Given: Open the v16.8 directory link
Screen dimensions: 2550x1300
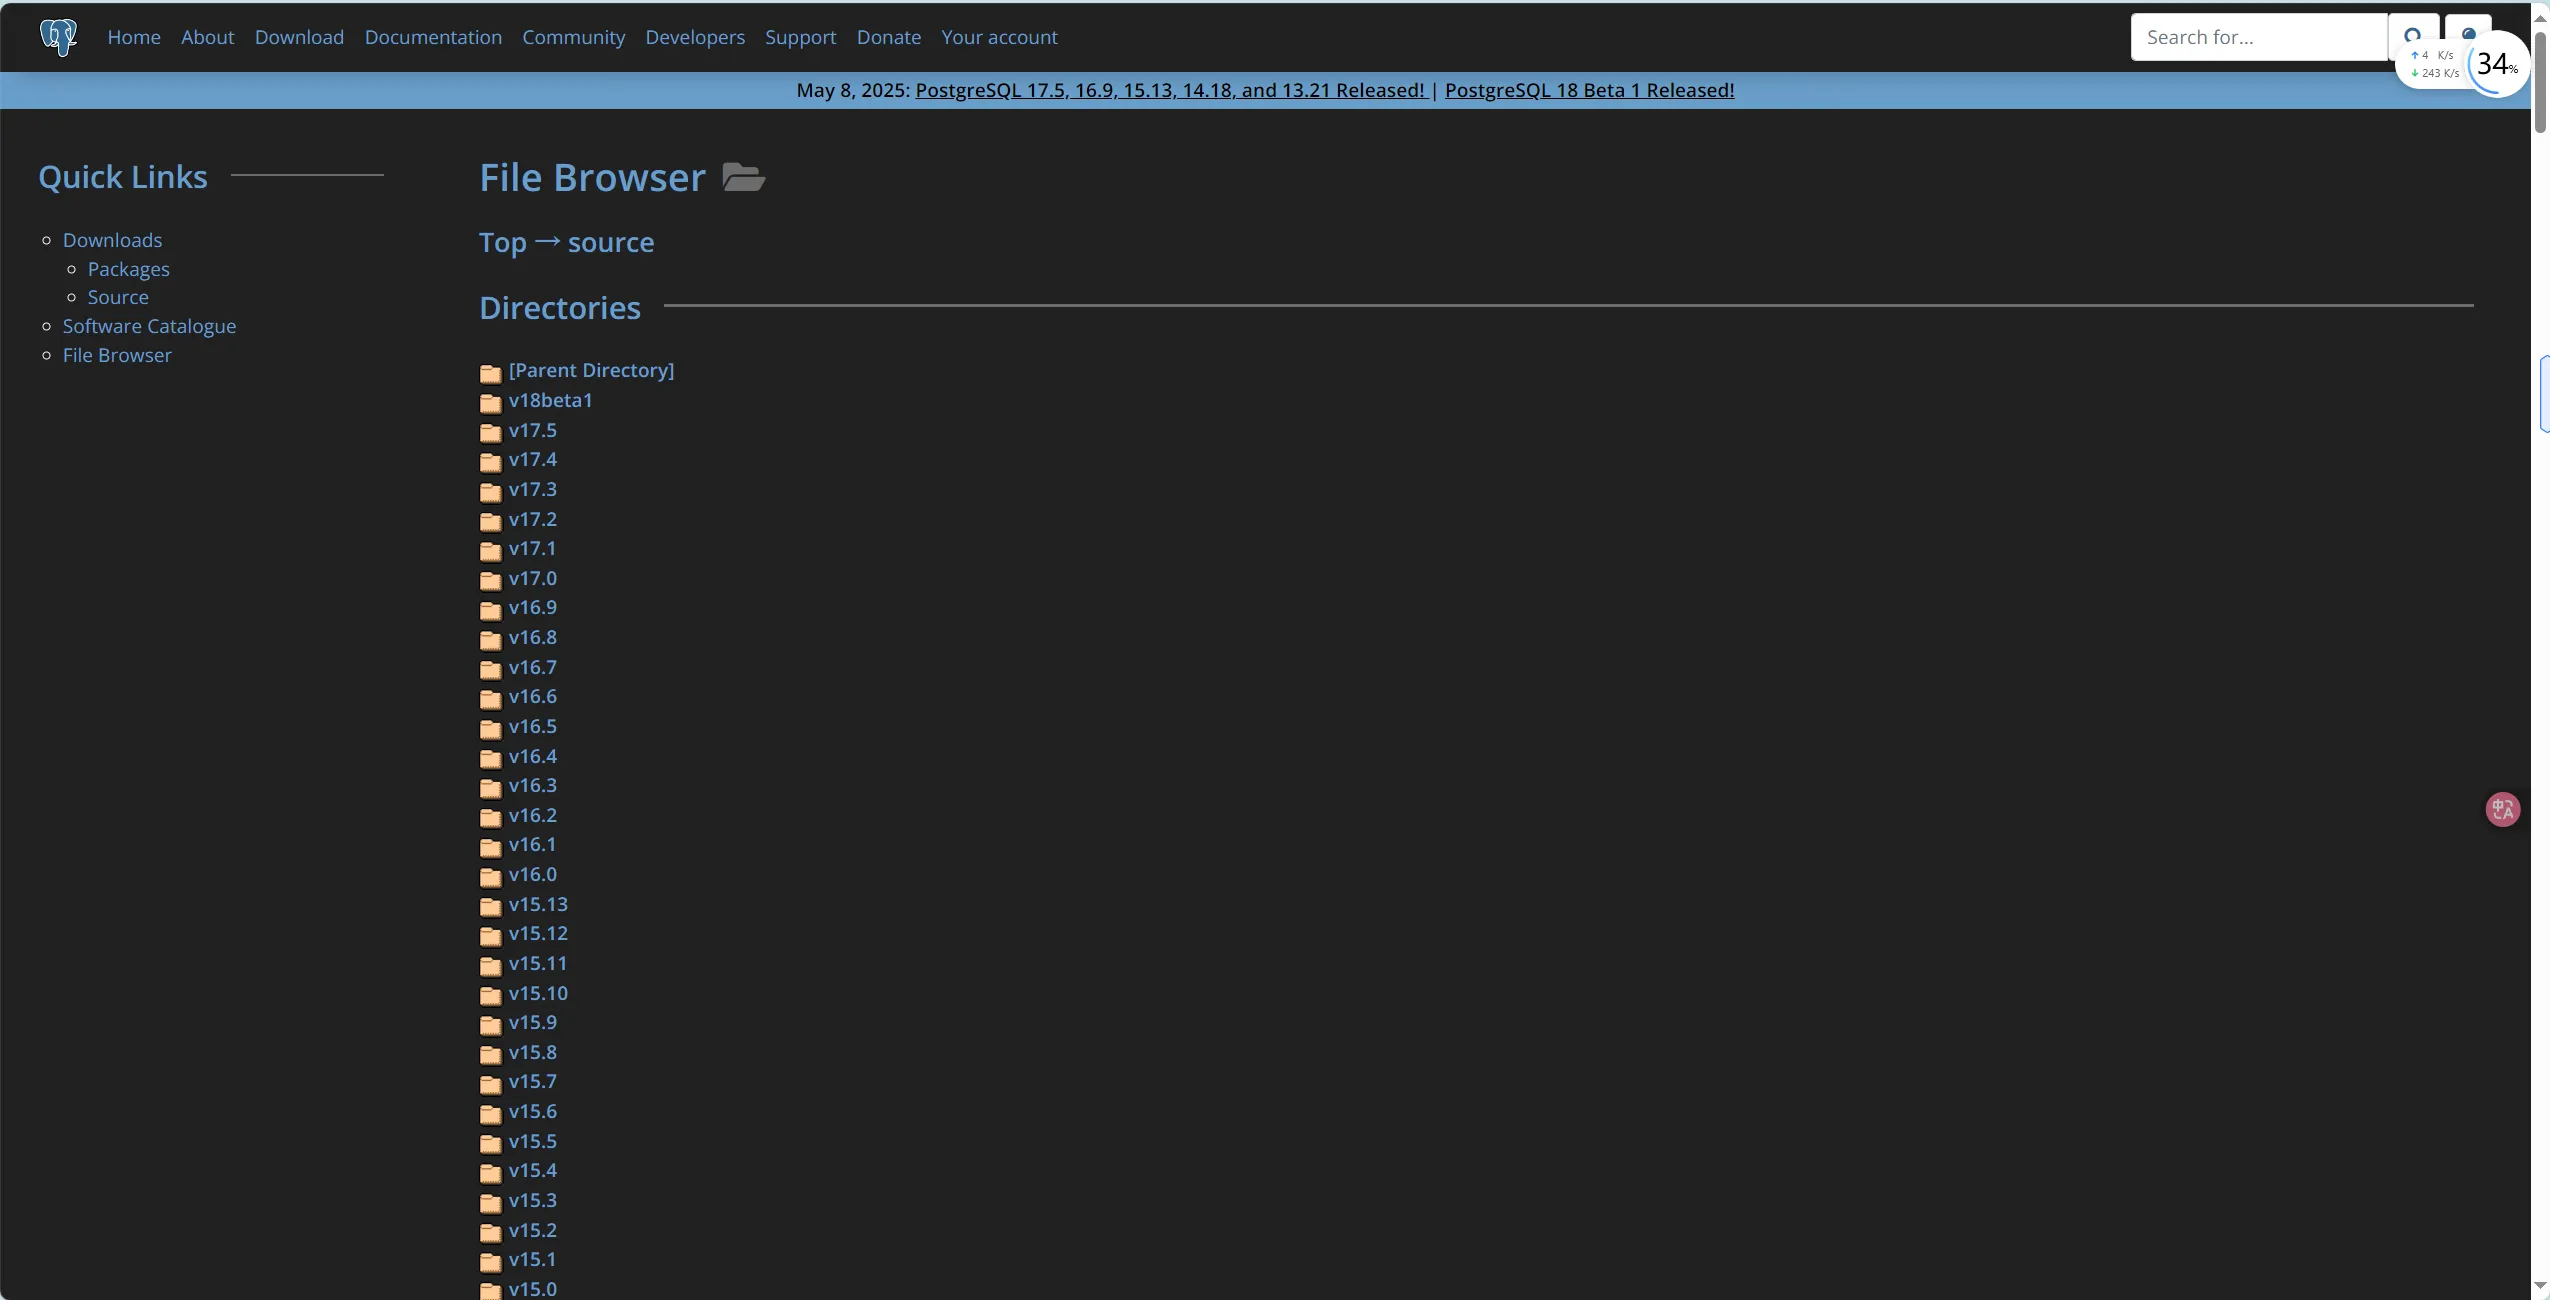Looking at the screenshot, I should click(532, 637).
